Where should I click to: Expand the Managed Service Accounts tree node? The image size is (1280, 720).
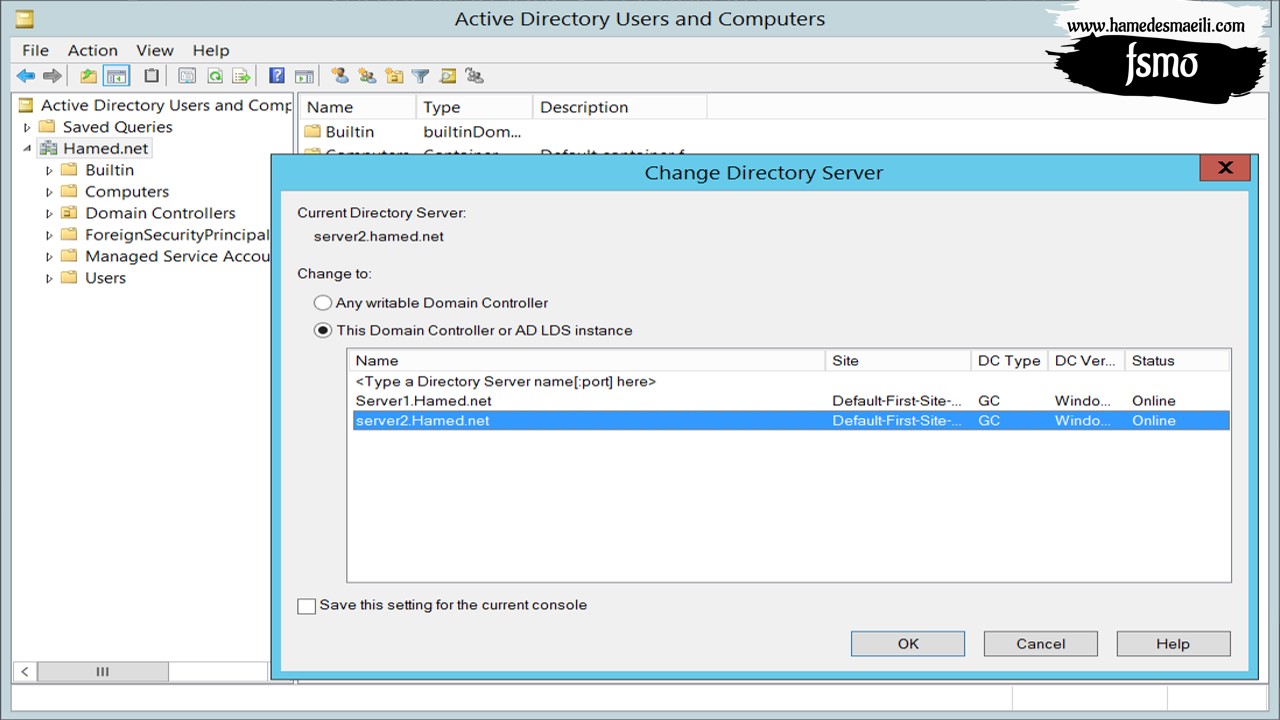pyautogui.click(x=49, y=257)
